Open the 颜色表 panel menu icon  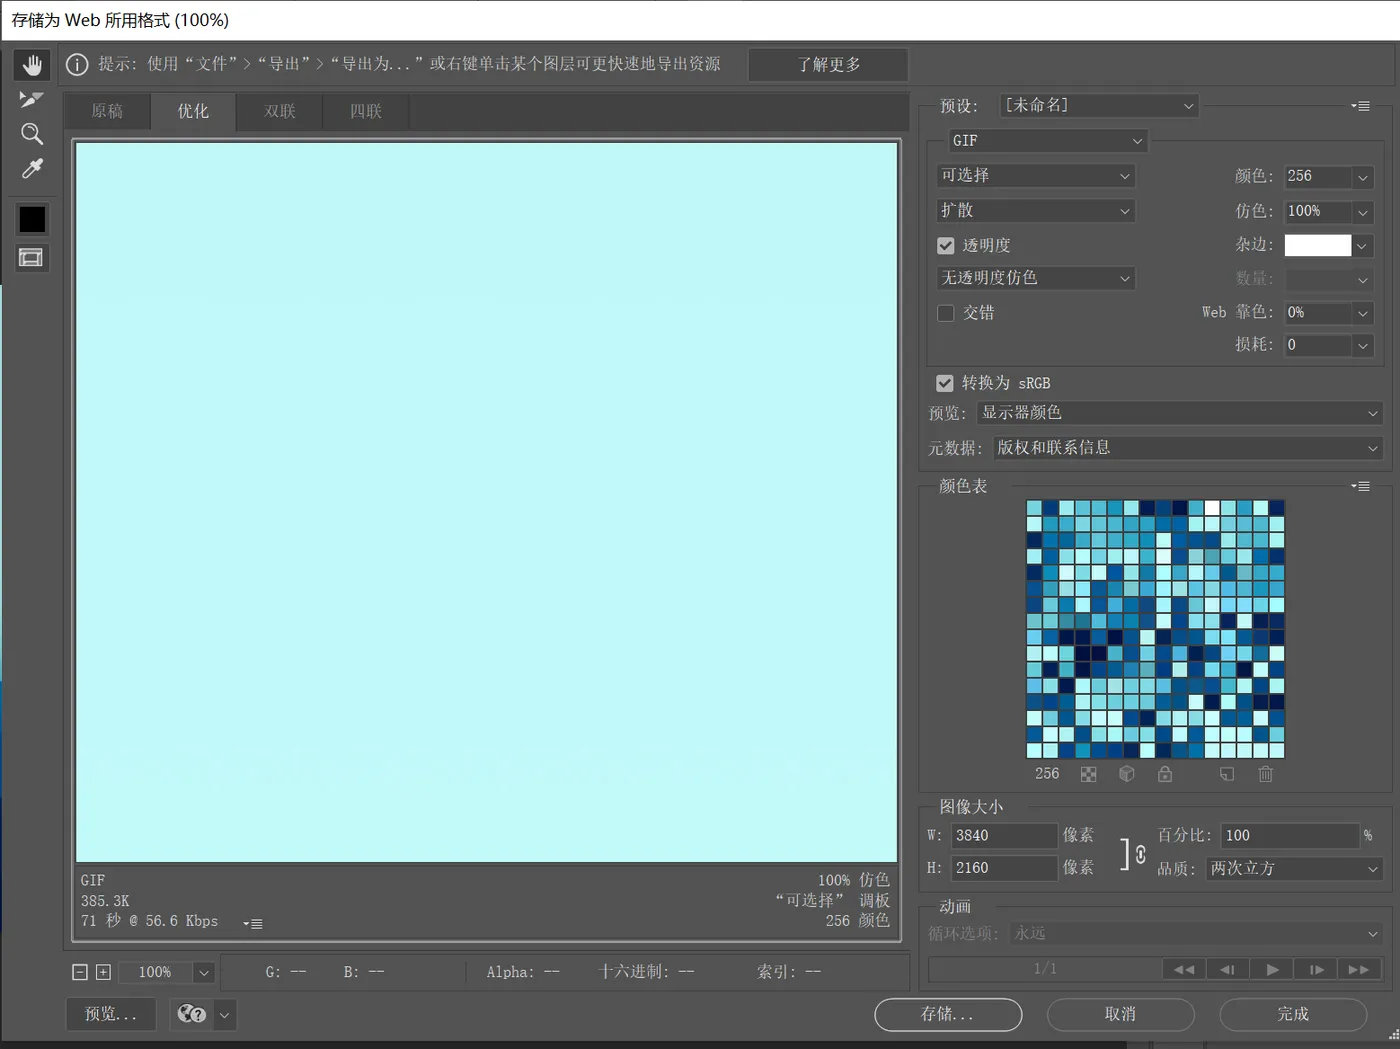[x=1360, y=486]
